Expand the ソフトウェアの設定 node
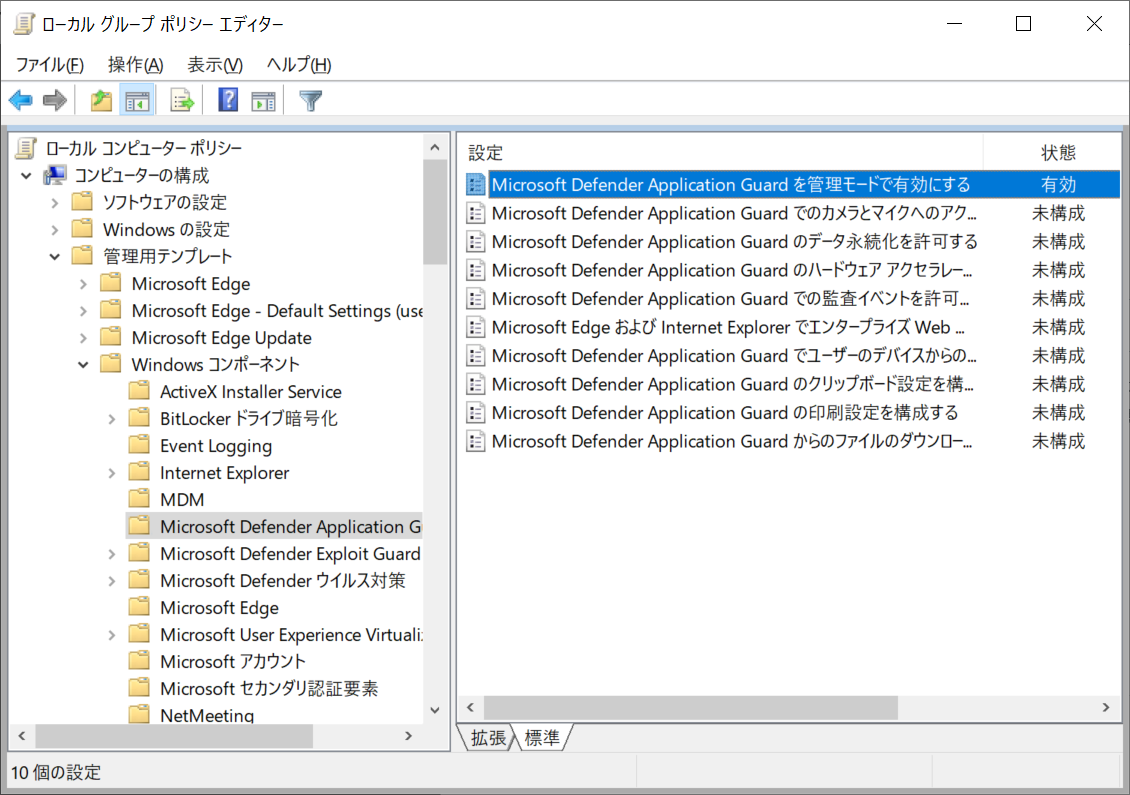This screenshot has height=795, width=1130. coord(55,203)
